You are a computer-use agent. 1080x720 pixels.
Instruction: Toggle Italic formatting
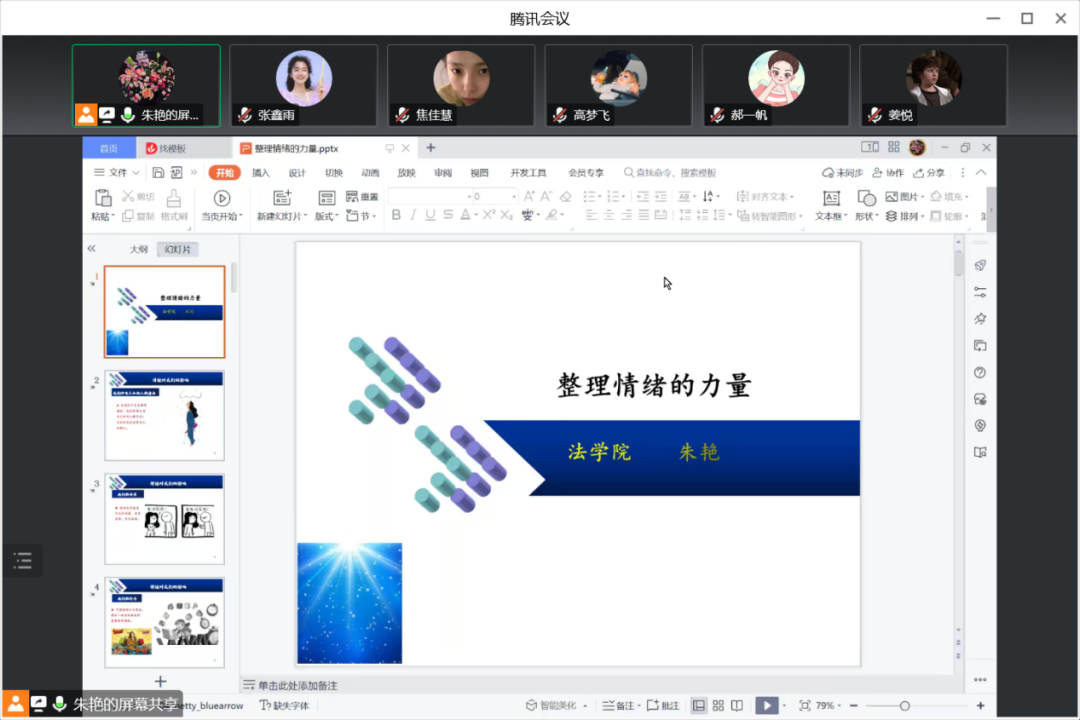coord(413,216)
